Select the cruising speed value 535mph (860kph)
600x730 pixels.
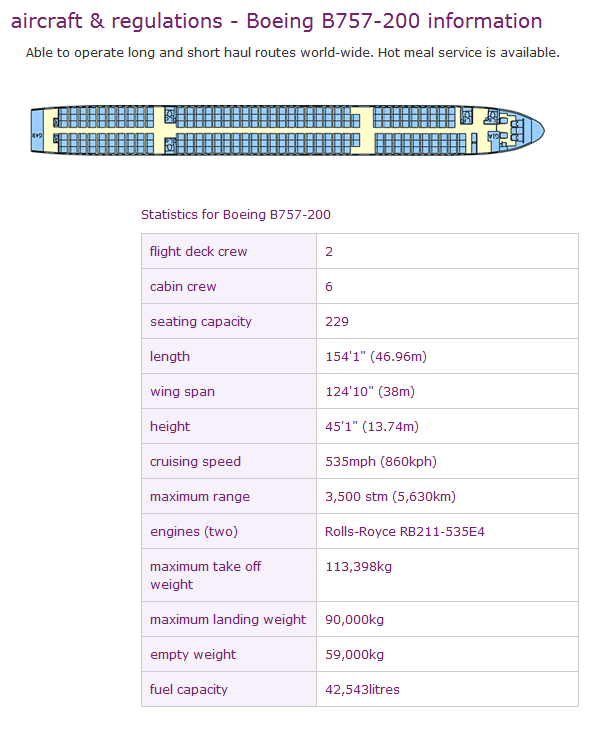381,461
